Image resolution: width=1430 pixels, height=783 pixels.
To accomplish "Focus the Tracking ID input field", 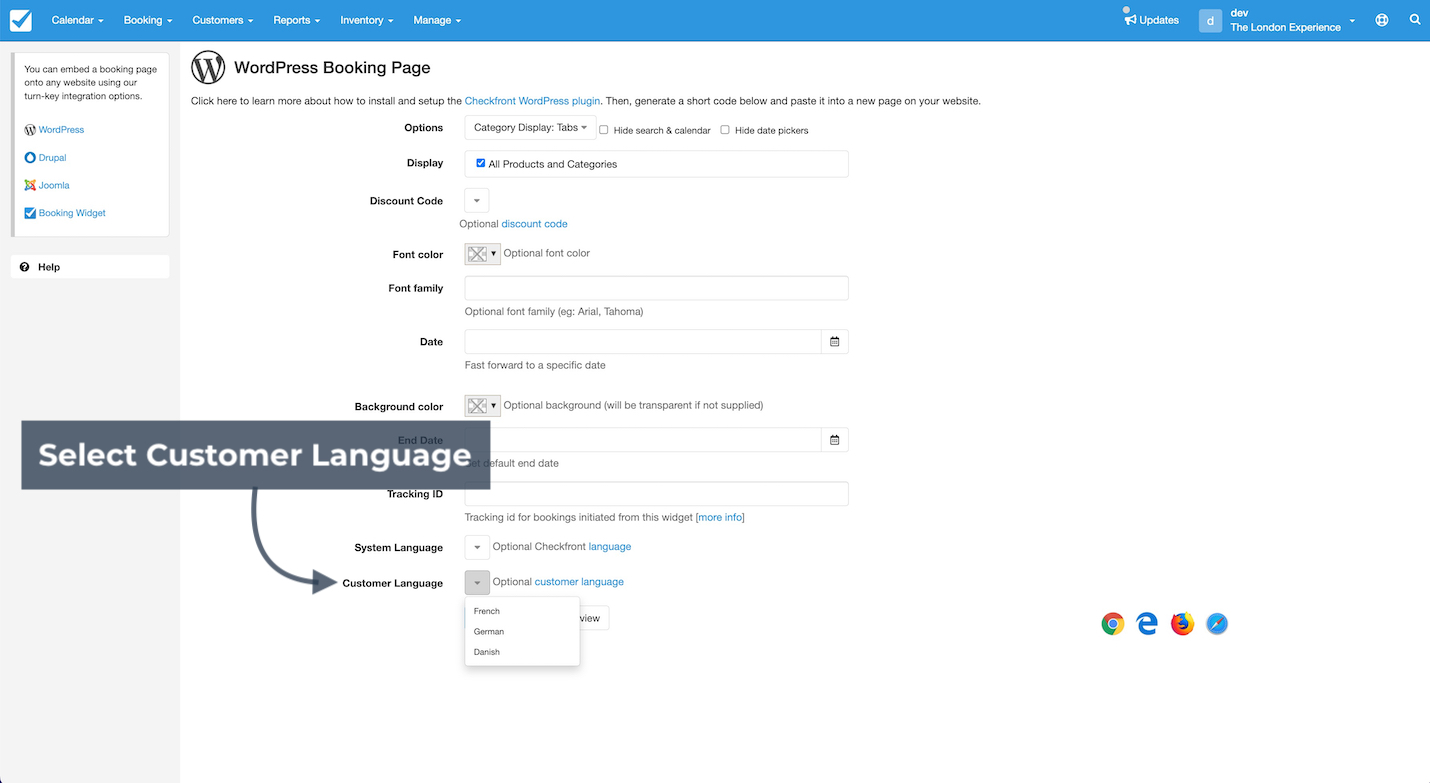I will click(x=657, y=494).
